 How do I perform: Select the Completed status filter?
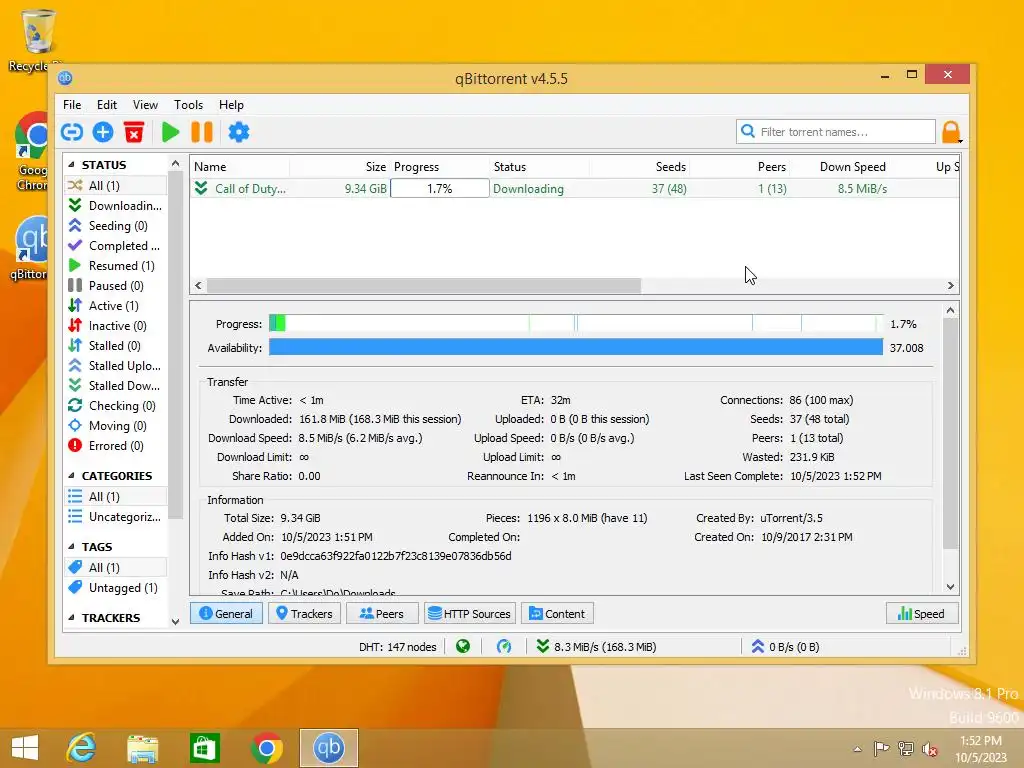coord(116,246)
